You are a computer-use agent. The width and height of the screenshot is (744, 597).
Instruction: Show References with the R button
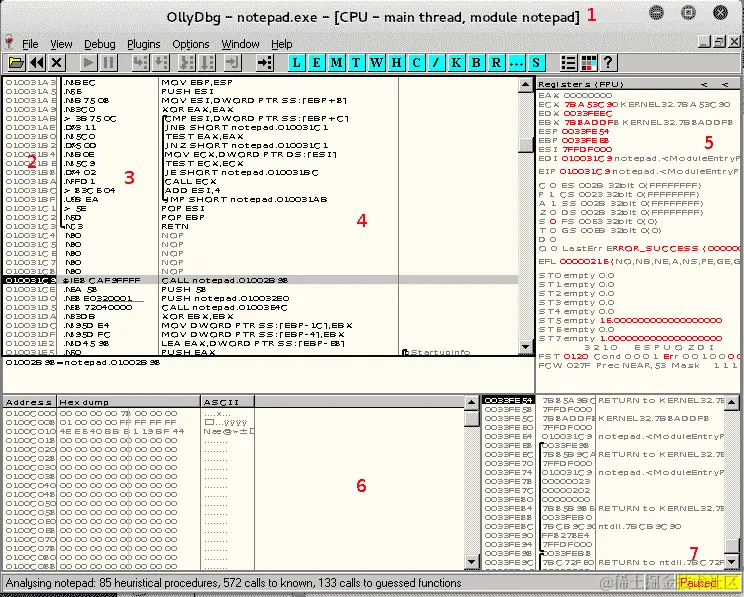click(x=496, y=63)
